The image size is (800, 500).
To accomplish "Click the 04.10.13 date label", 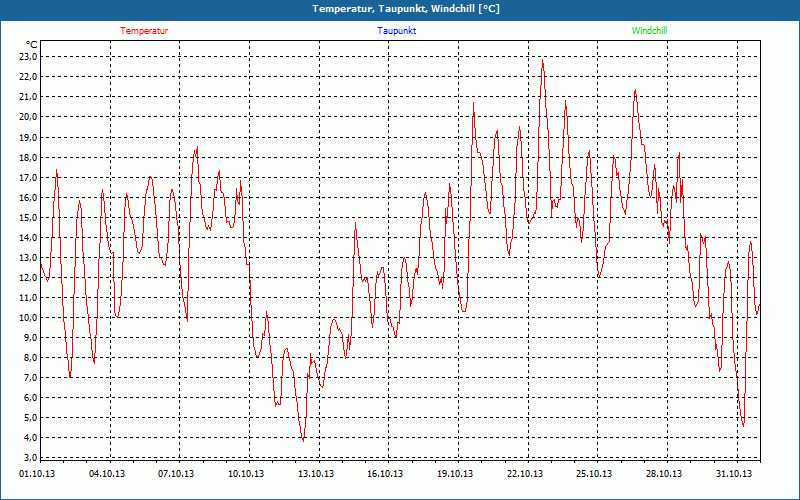I will coord(107,474).
